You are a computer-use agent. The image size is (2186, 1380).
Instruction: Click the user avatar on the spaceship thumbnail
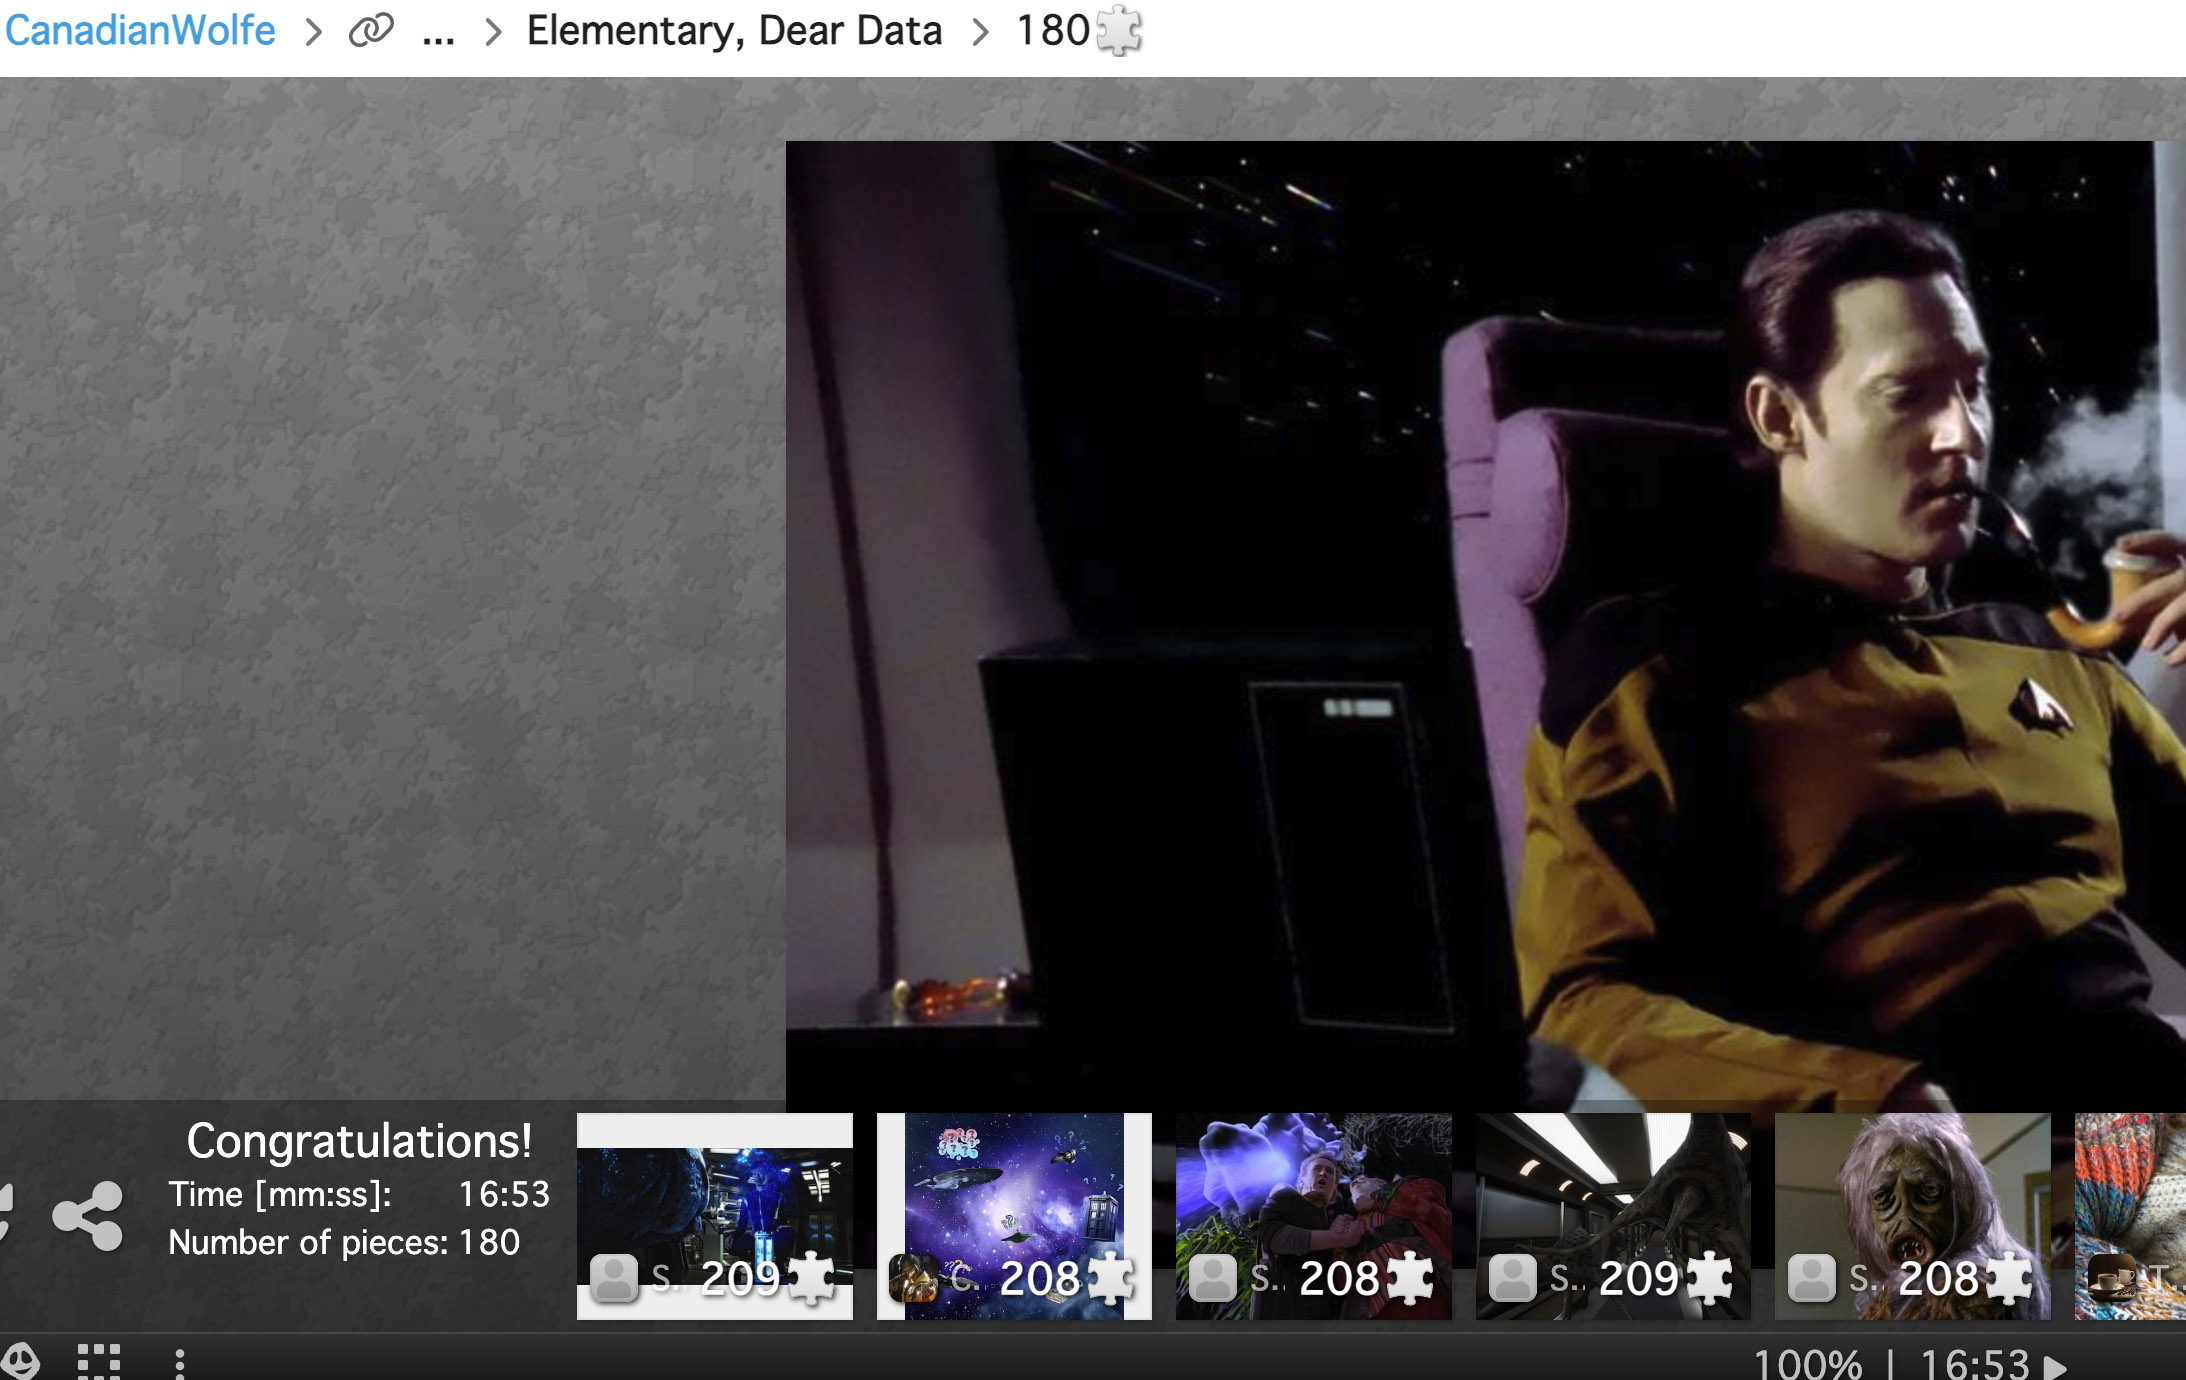[x=614, y=1278]
